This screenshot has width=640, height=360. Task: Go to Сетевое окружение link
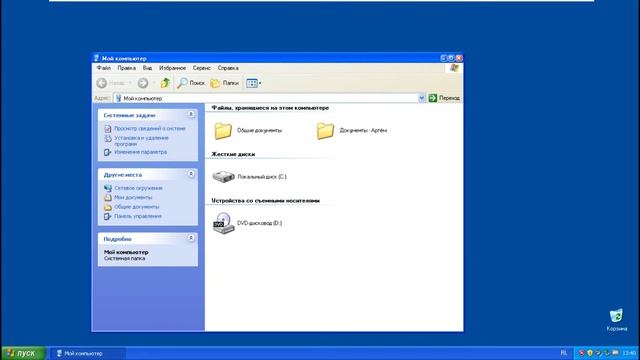pos(138,188)
